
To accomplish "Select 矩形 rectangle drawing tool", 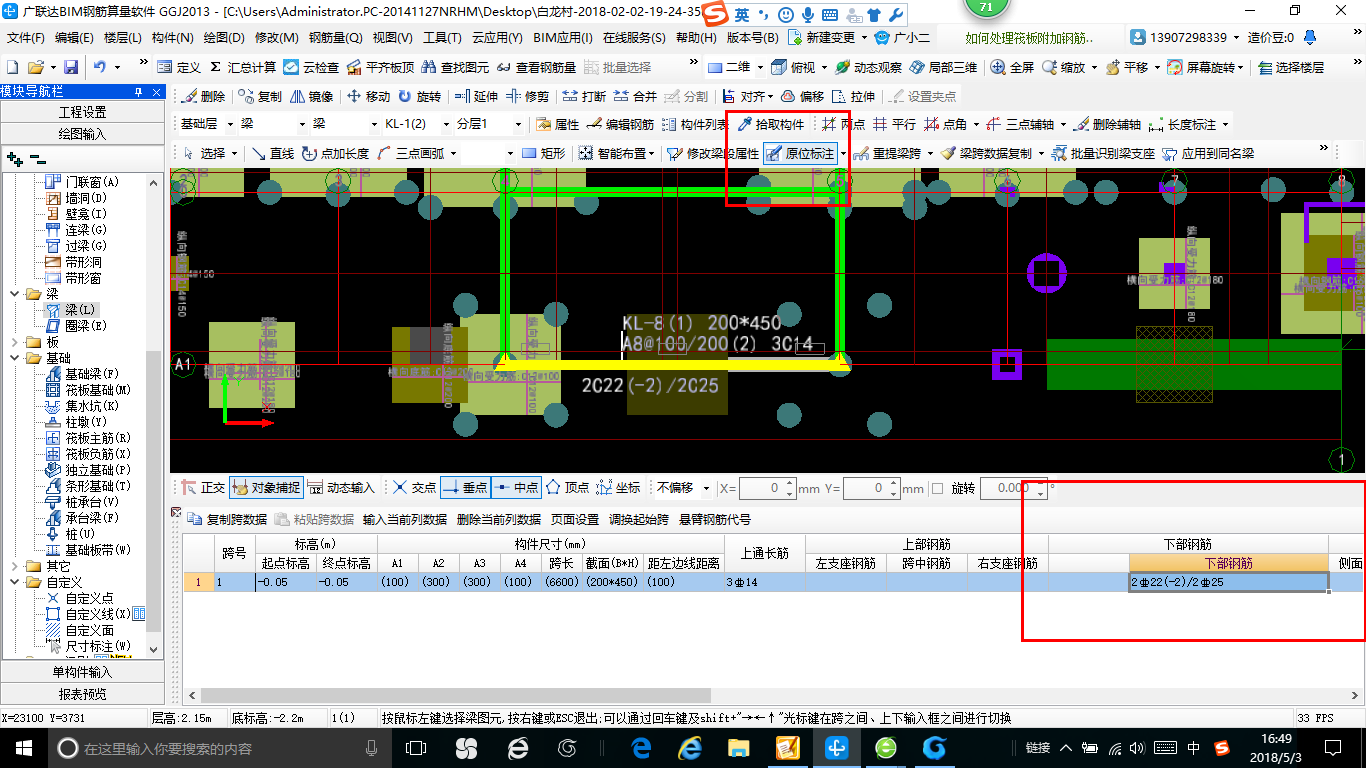I will [544, 154].
